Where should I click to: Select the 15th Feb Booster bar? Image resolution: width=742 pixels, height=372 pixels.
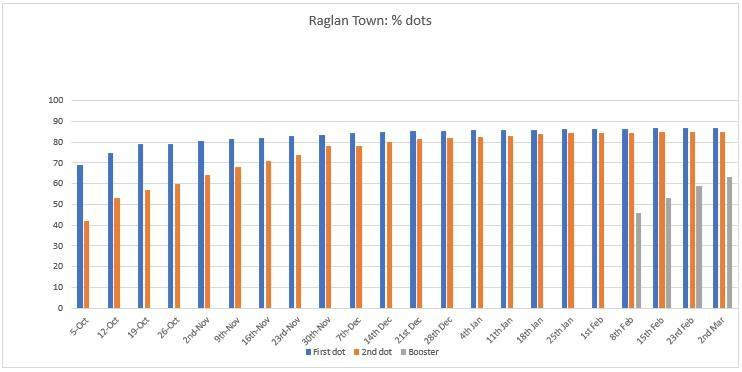tap(668, 253)
